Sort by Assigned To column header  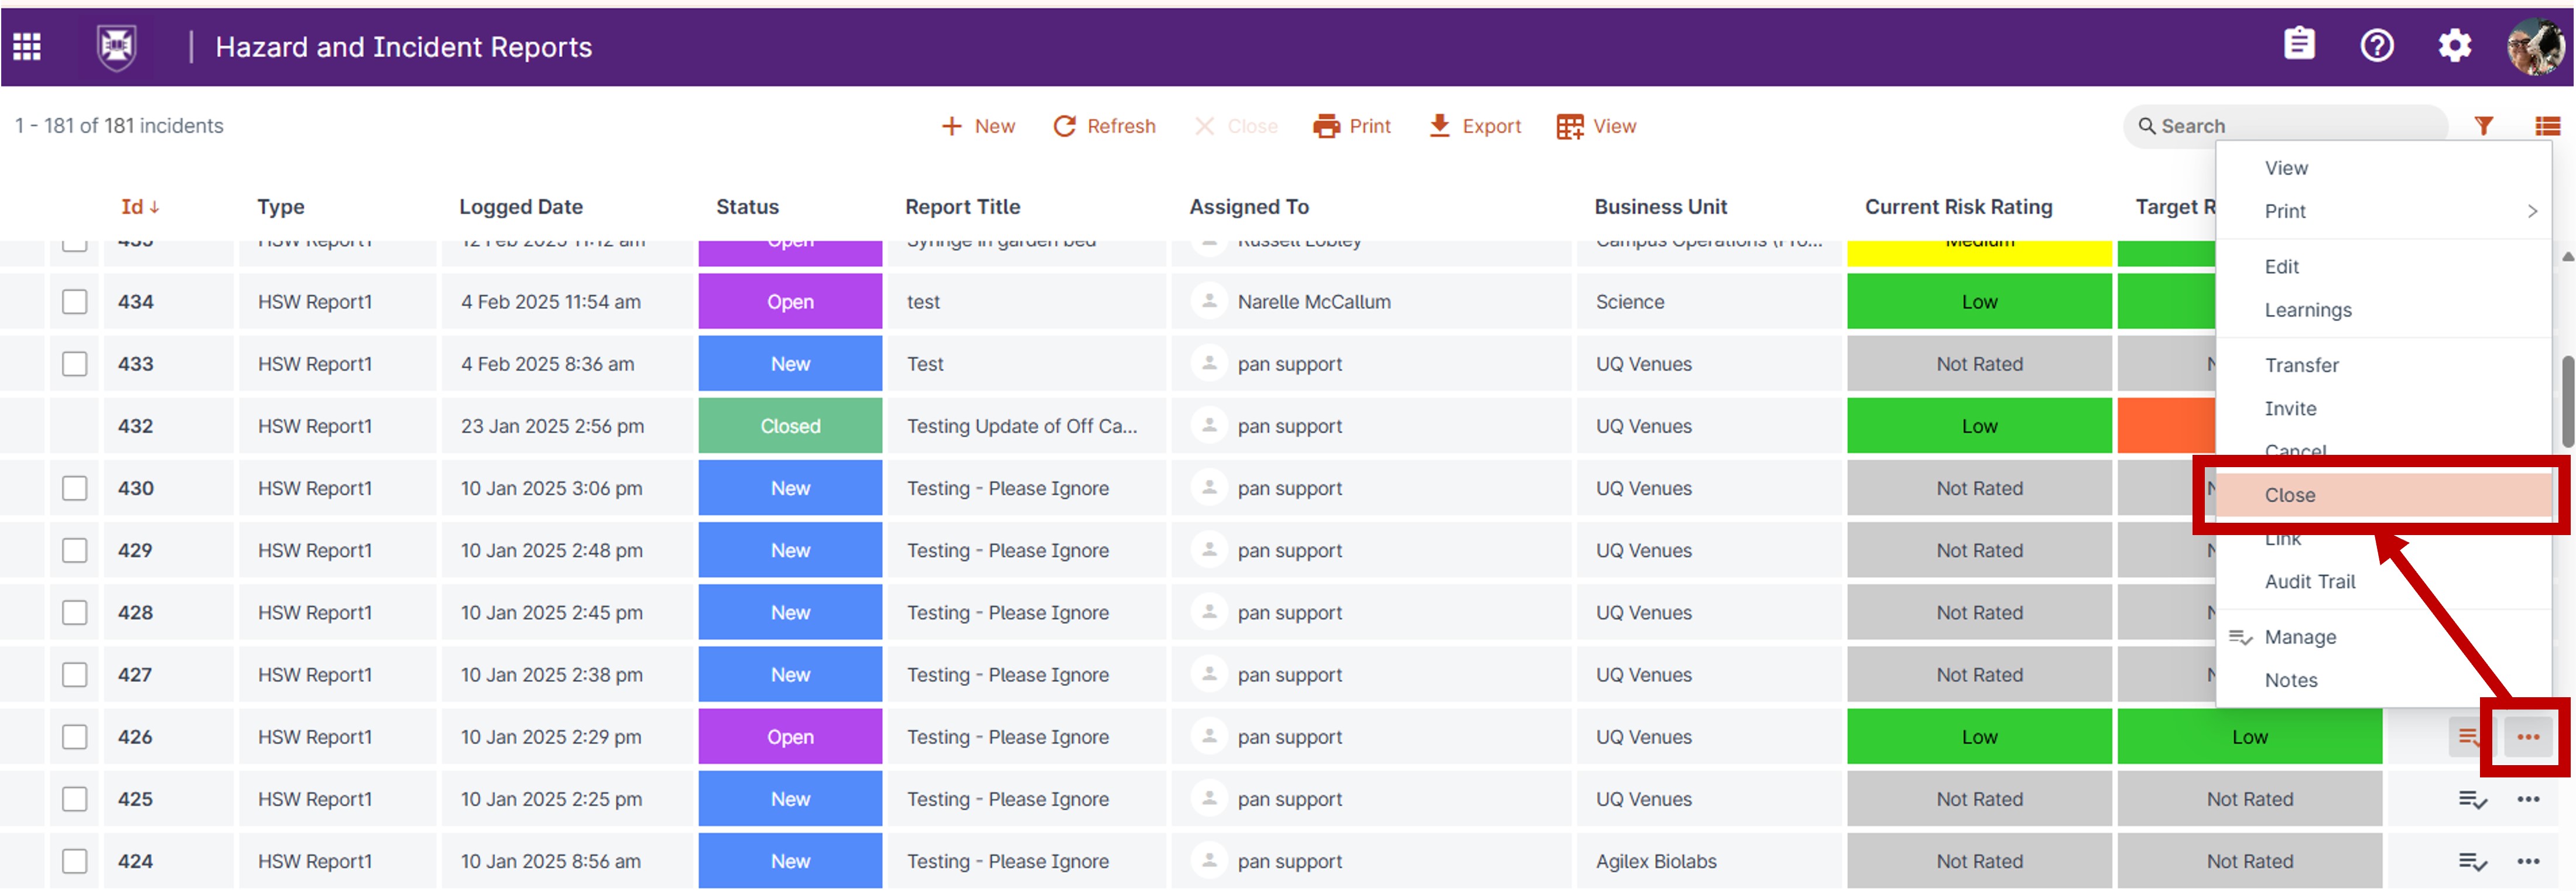pos(1249,207)
